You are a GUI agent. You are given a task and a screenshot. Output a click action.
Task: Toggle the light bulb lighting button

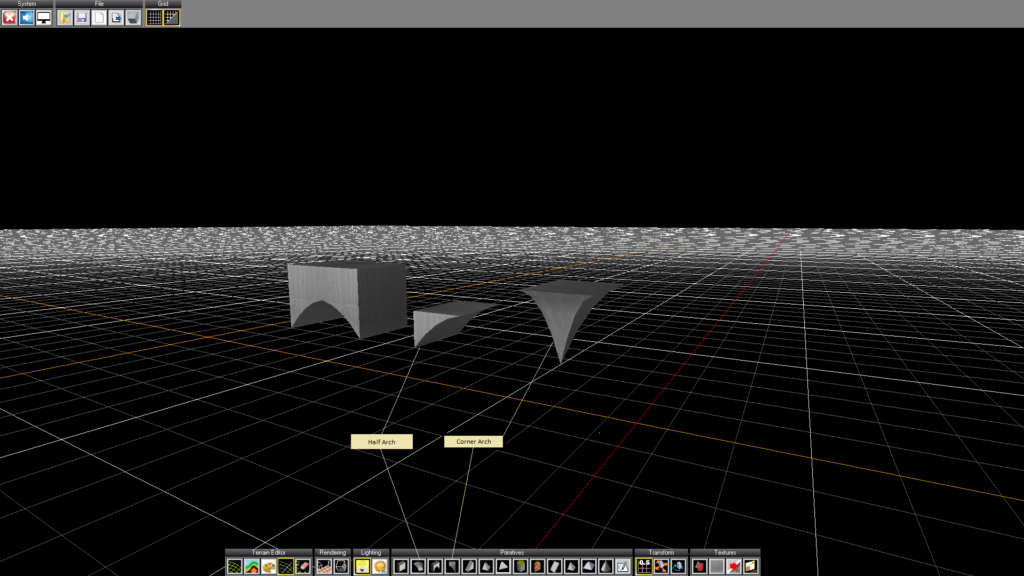[362, 566]
